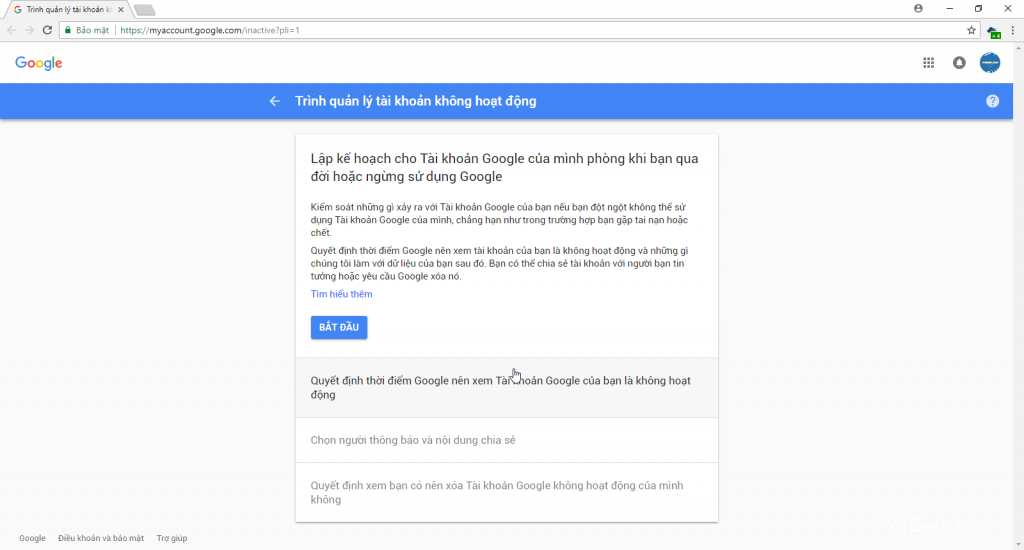Show Google notifications bell
1024x550 pixels.
coord(959,63)
